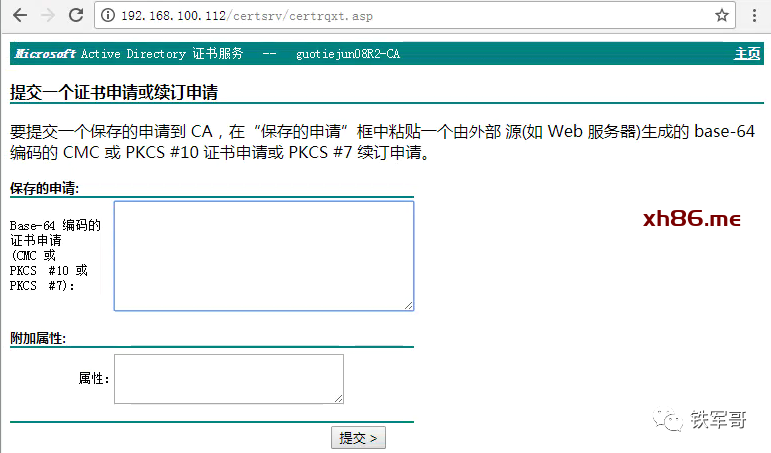Click the WeChat logo watermark
This screenshot has width=771, height=453.
pyautogui.click(x=668, y=421)
